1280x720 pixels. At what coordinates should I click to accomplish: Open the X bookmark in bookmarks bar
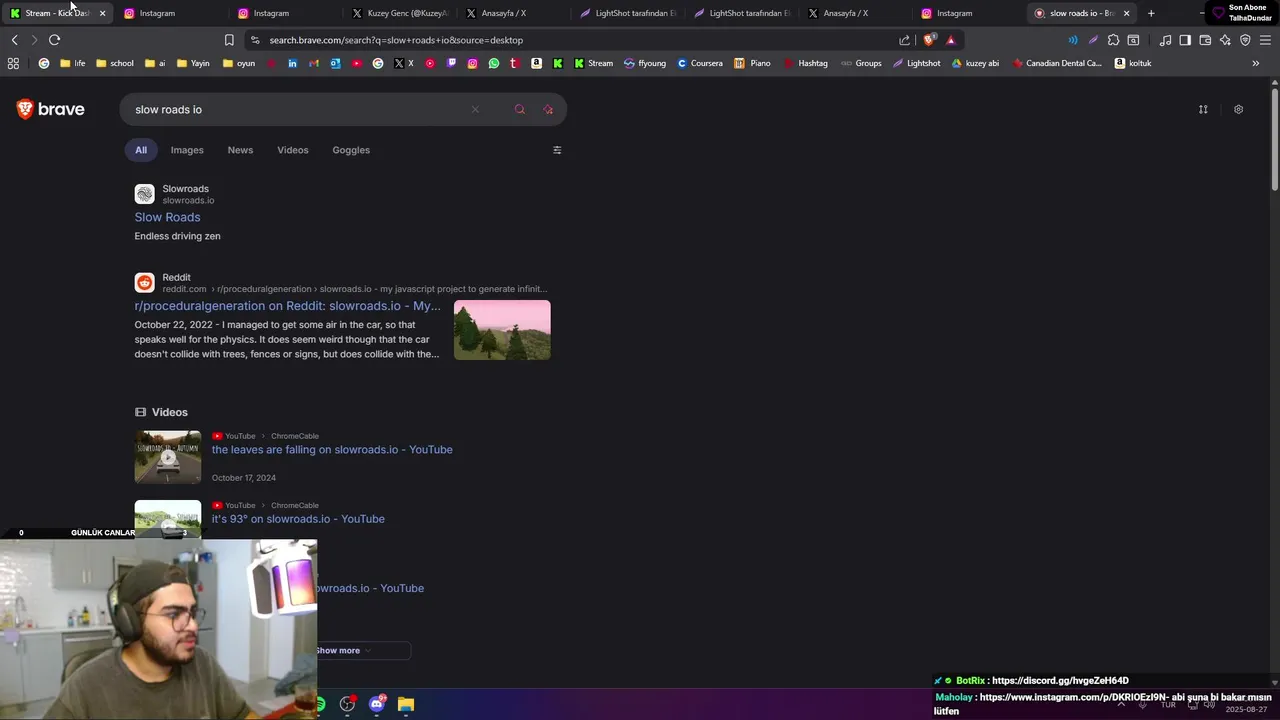[x=404, y=63]
